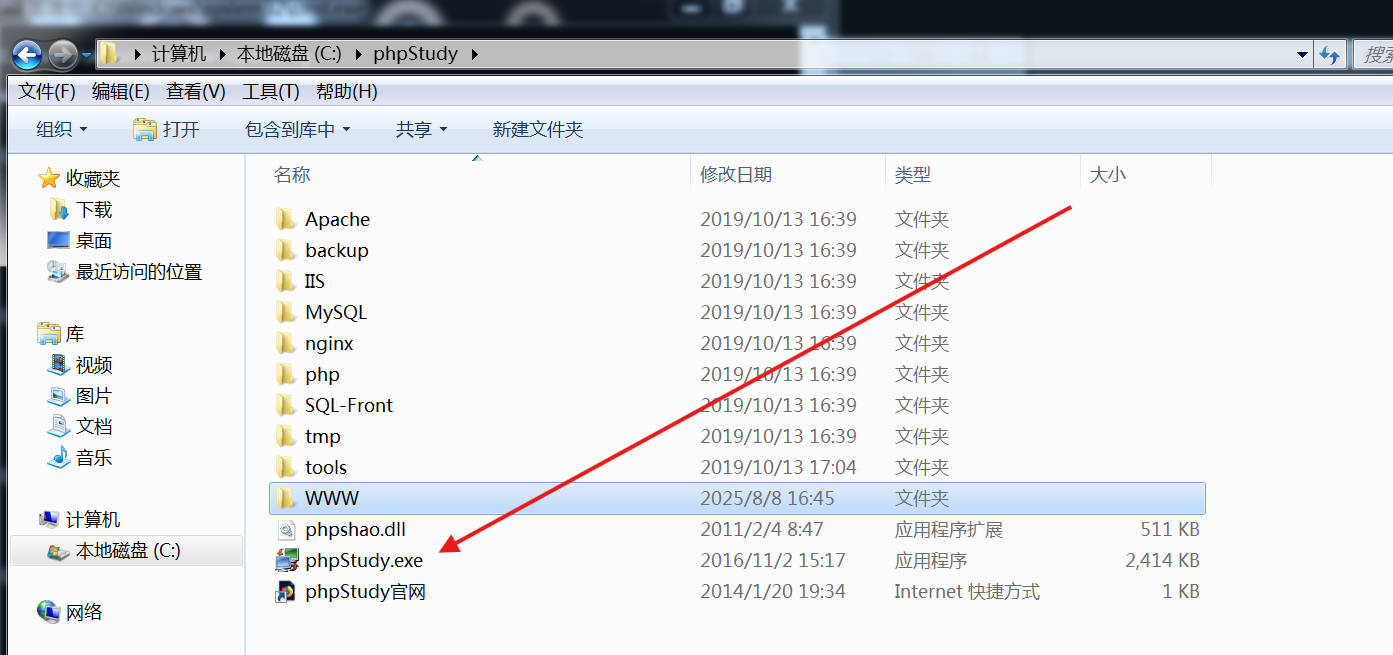
Task: Expand the arrow between 计算机 and 本地磁盘
Action: pyautogui.click(x=221, y=54)
